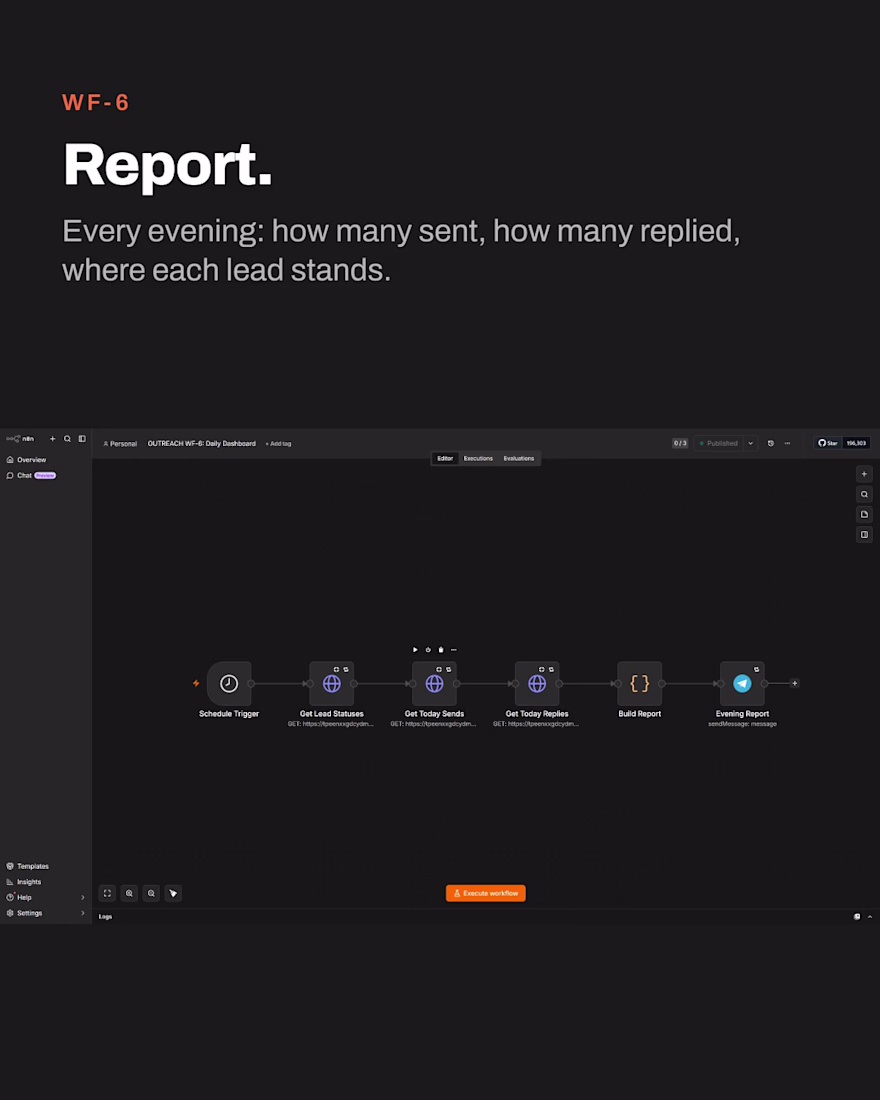Run the Get Today Sends node with play icon
The height and width of the screenshot is (1100, 880).
click(x=415, y=650)
